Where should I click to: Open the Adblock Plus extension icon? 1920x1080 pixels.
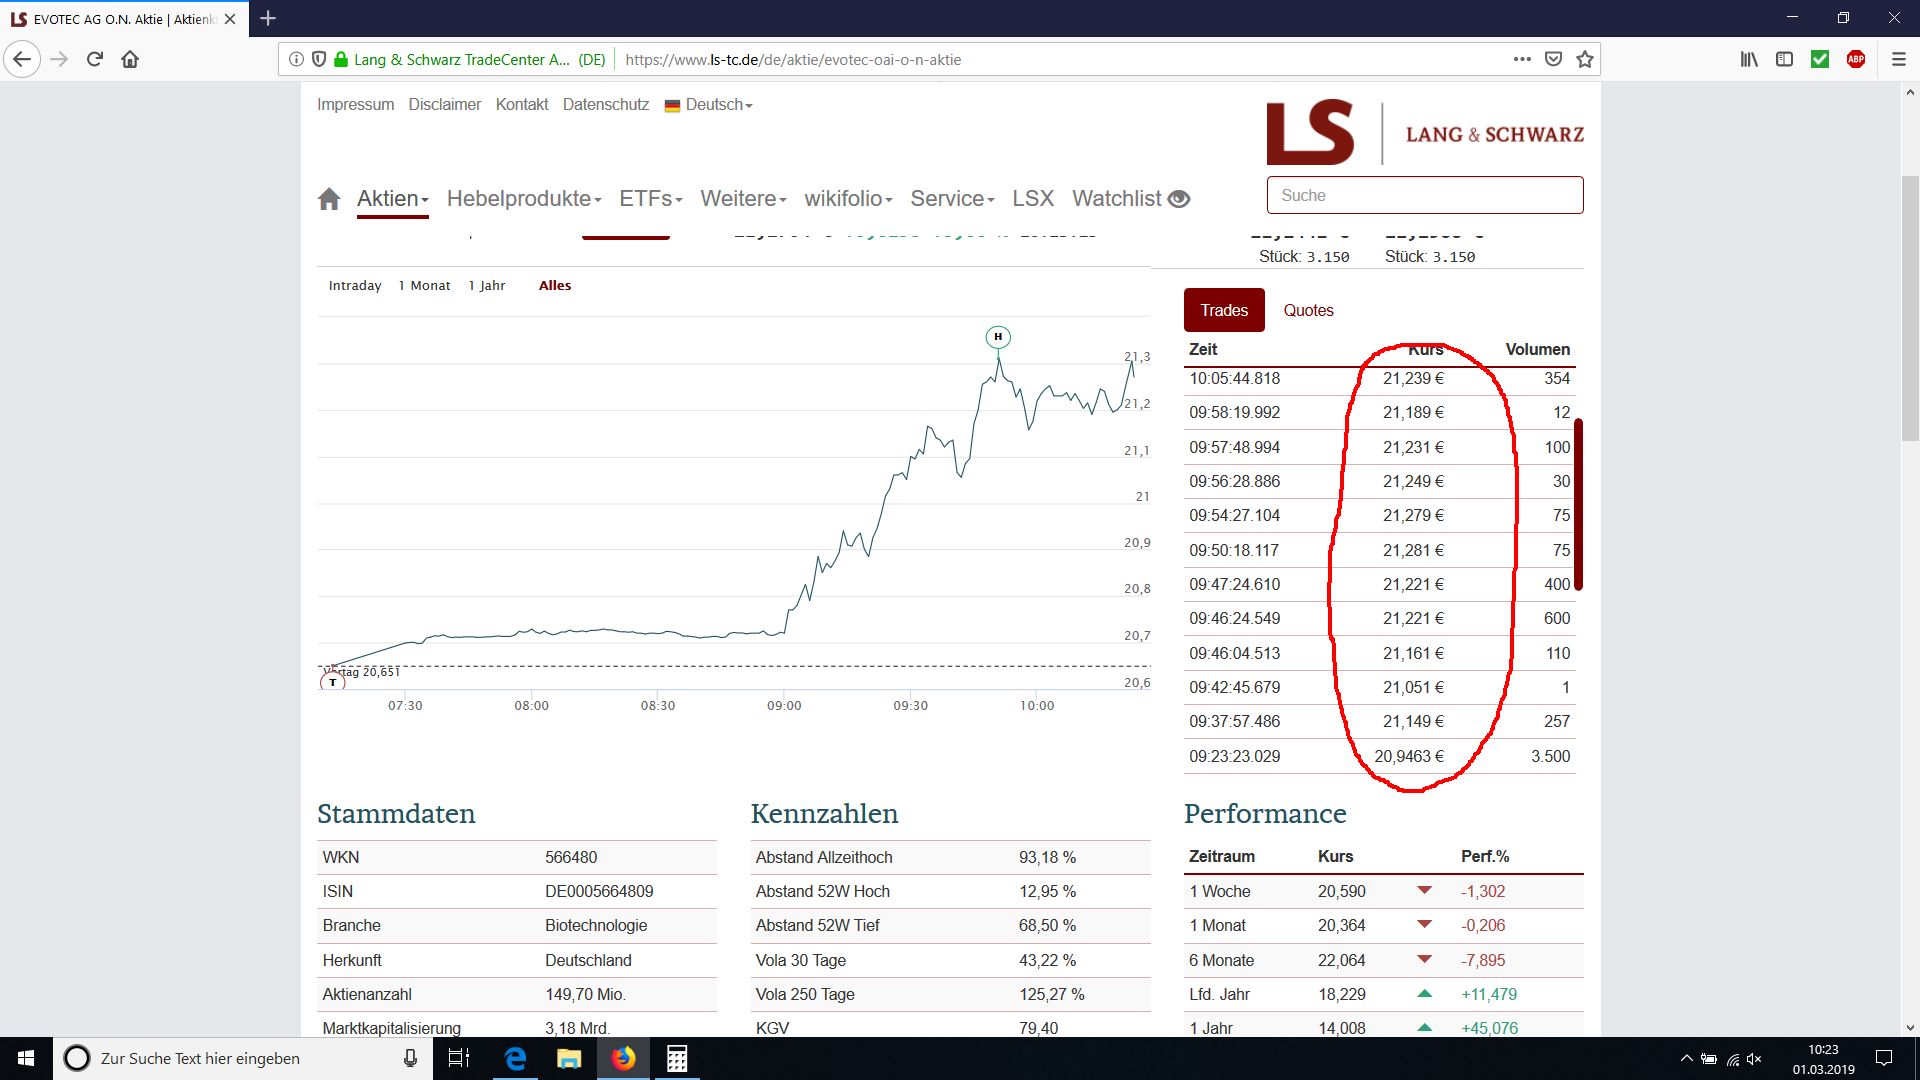click(x=1856, y=59)
